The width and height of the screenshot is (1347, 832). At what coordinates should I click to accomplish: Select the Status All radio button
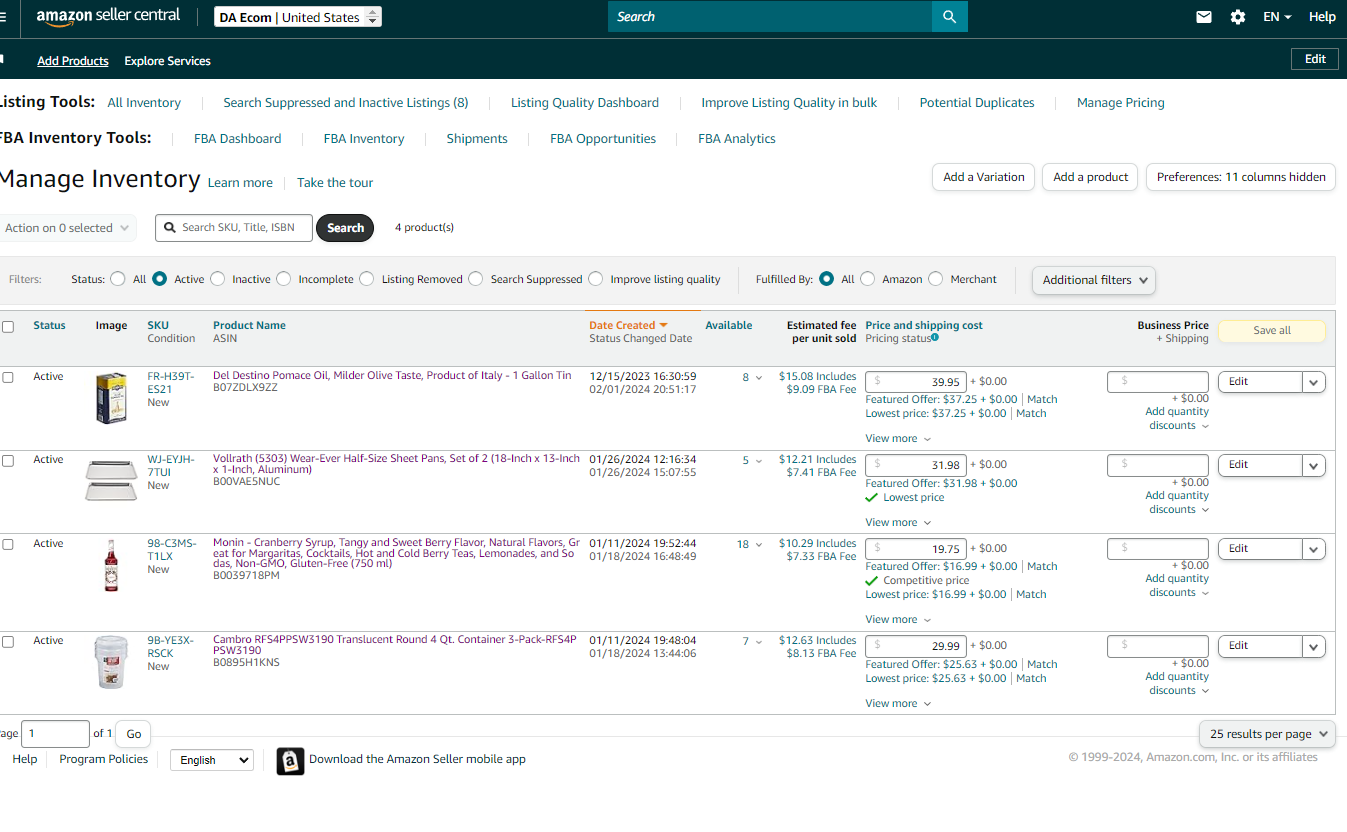[x=118, y=279]
